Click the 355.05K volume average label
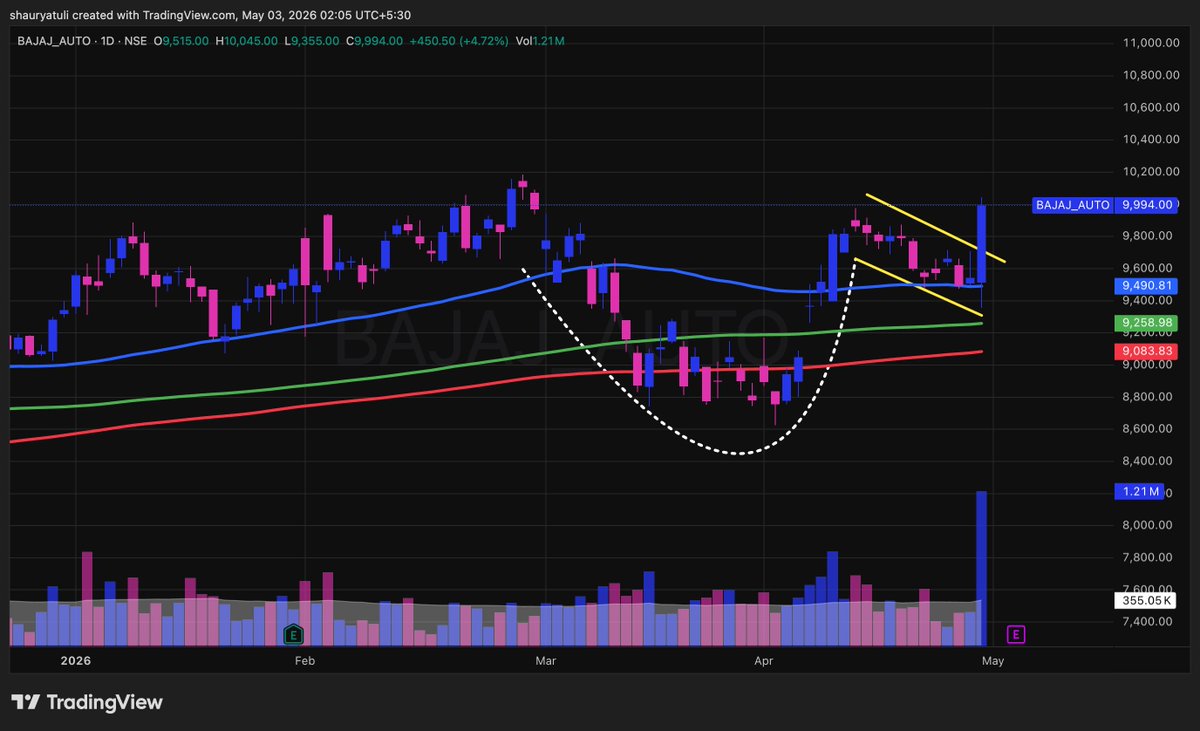1200x731 pixels. tap(1144, 601)
